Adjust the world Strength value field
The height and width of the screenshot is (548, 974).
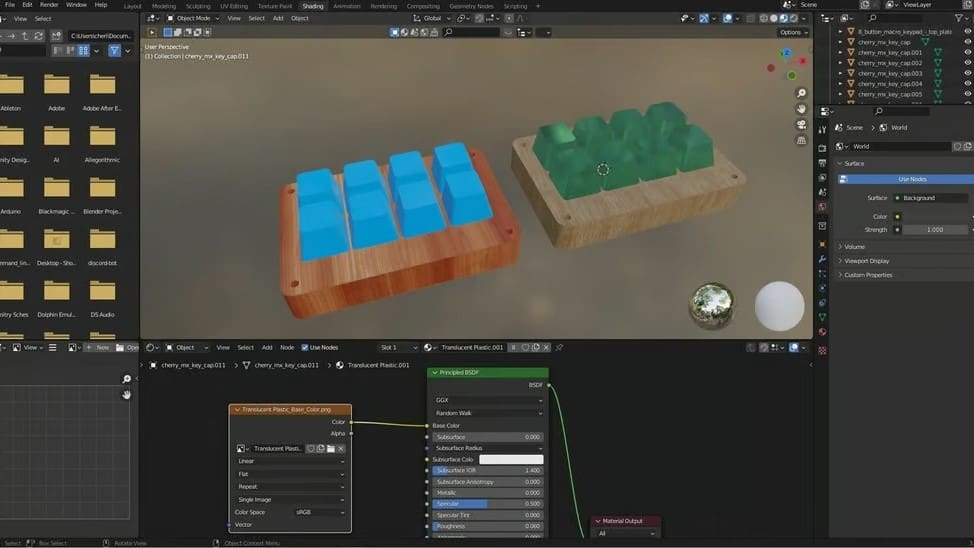(x=935, y=230)
